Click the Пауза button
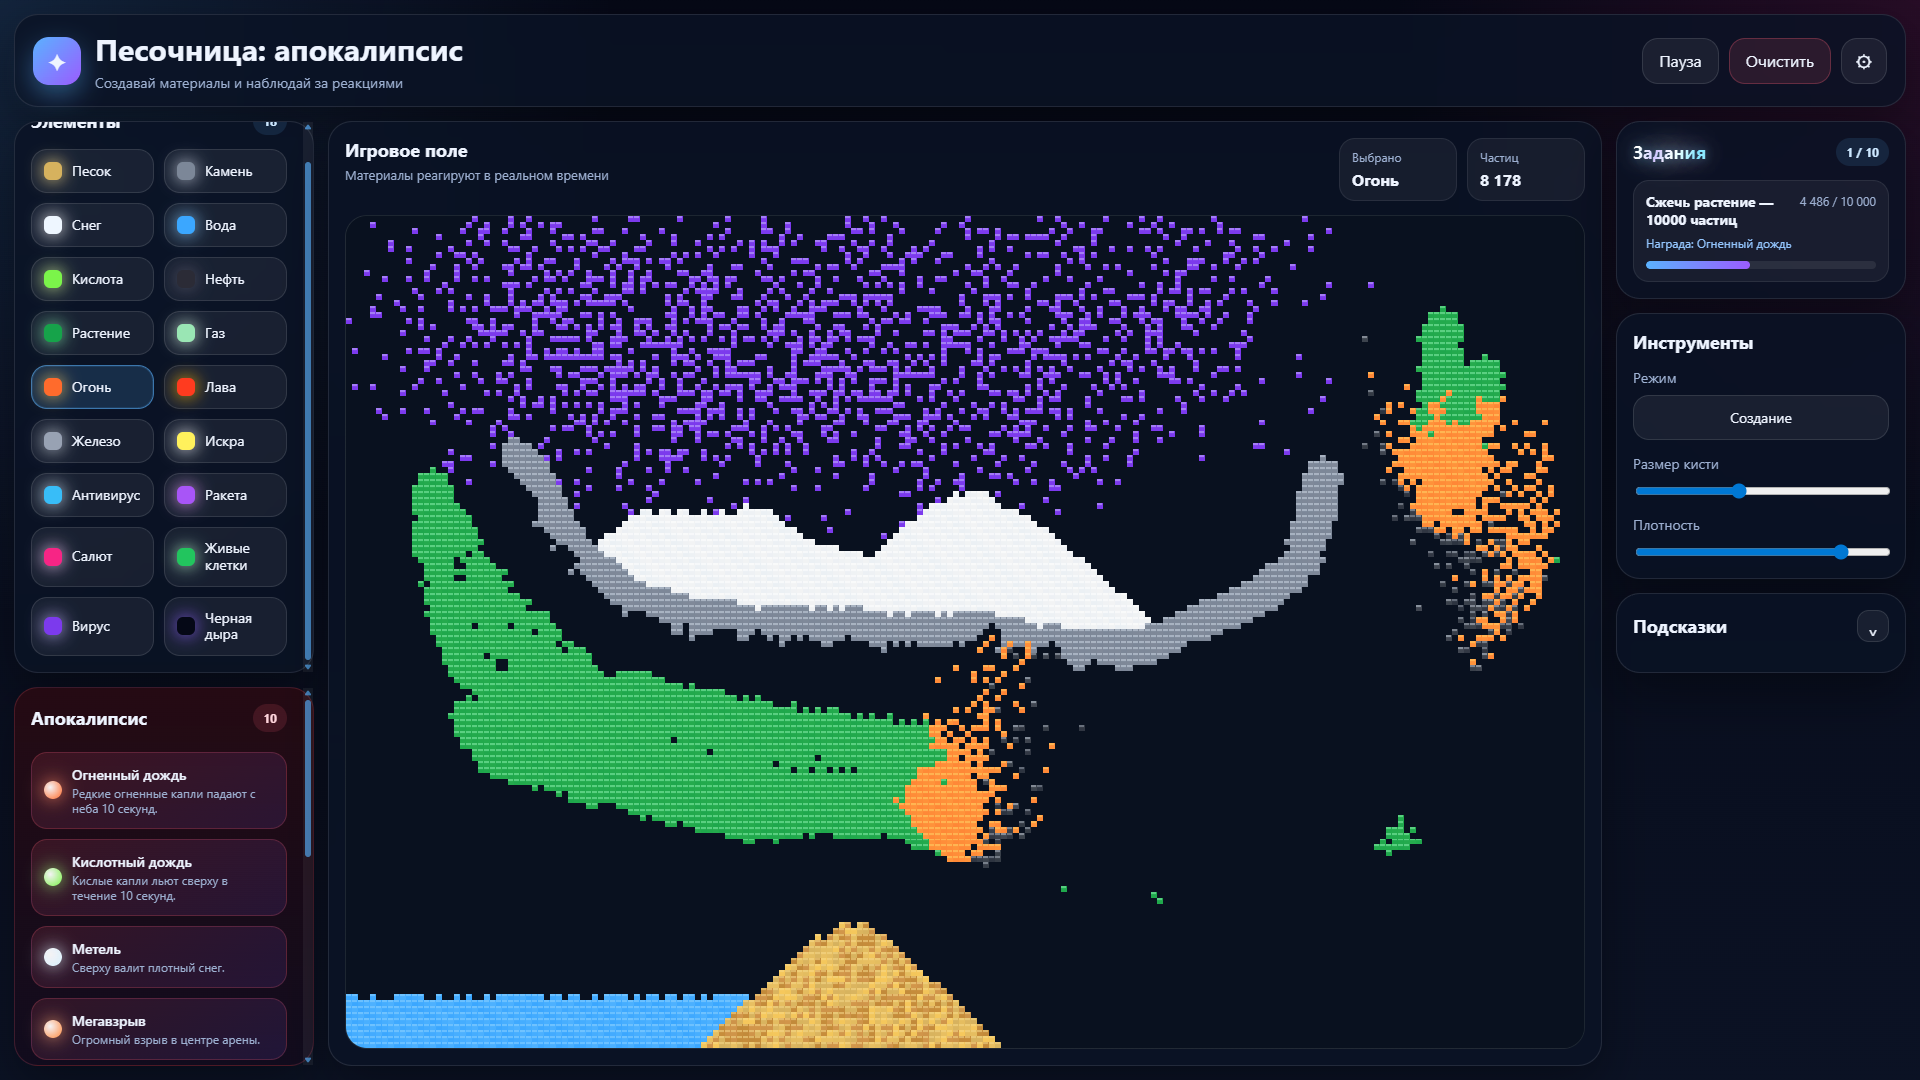 [1680, 62]
